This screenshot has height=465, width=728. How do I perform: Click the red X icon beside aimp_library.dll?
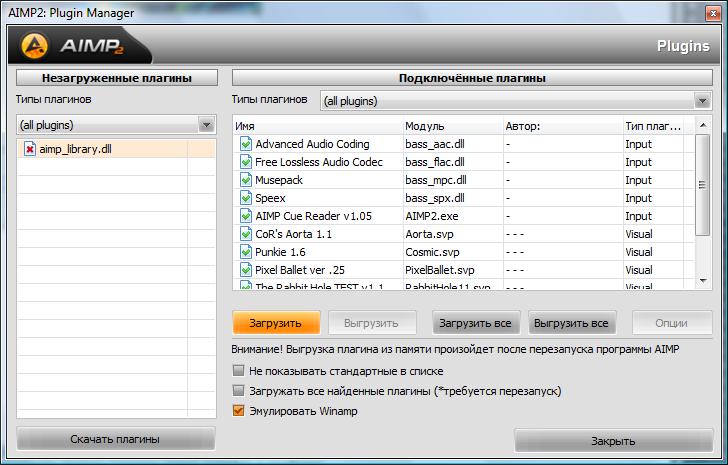click(x=29, y=149)
